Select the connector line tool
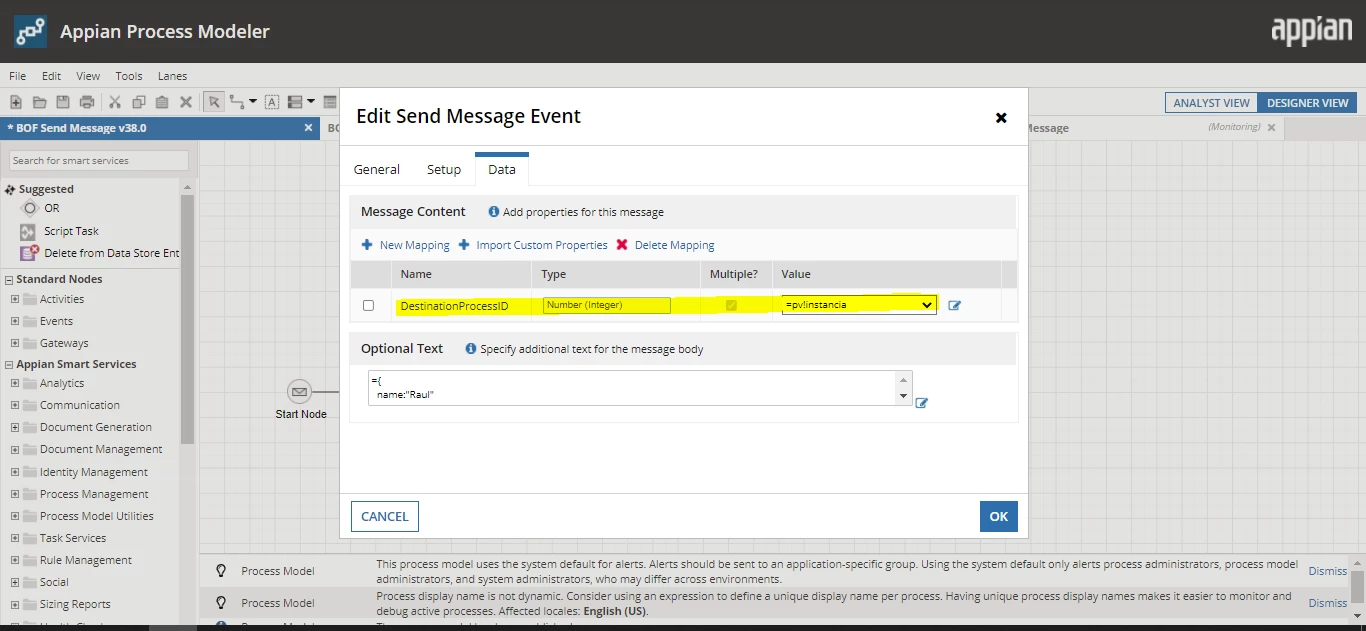The height and width of the screenshot is (631, 1366). pyautogui.click(x=237, y=102)
